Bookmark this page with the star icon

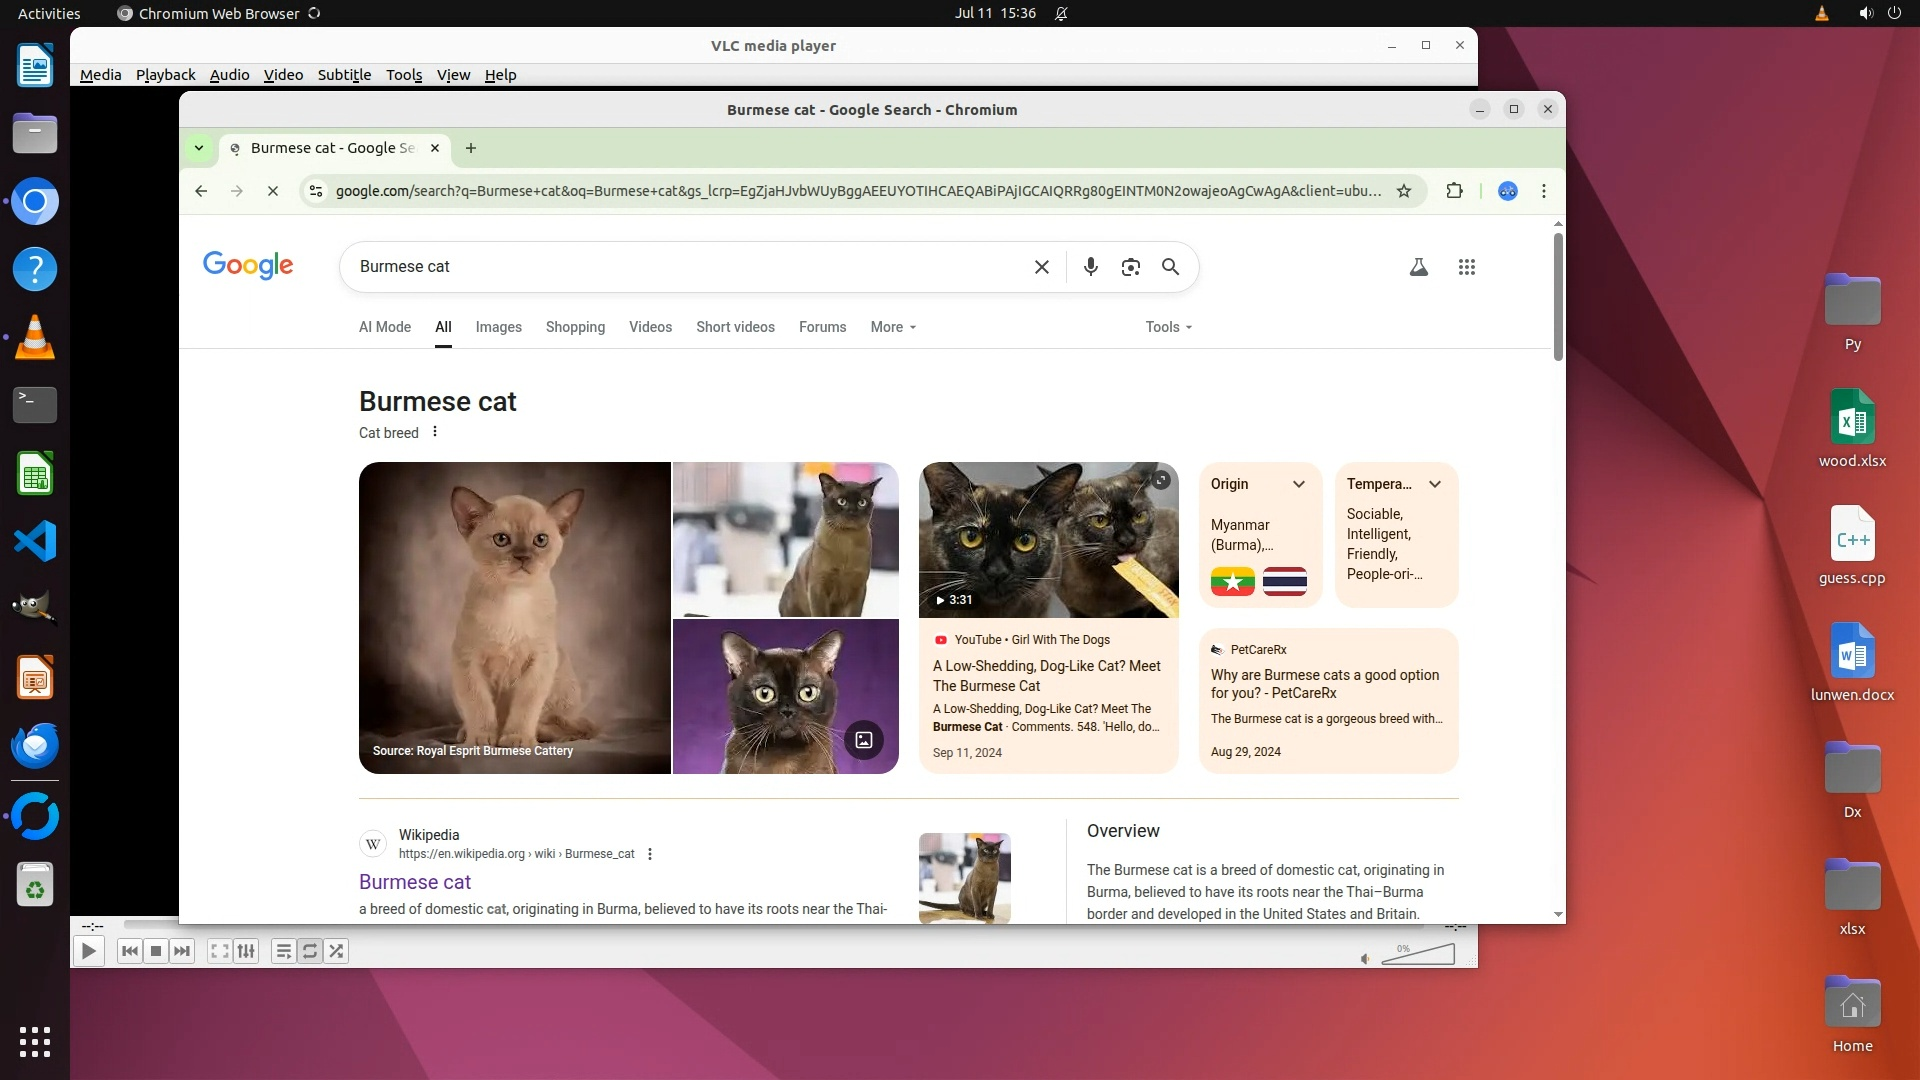coord(1404,191)
